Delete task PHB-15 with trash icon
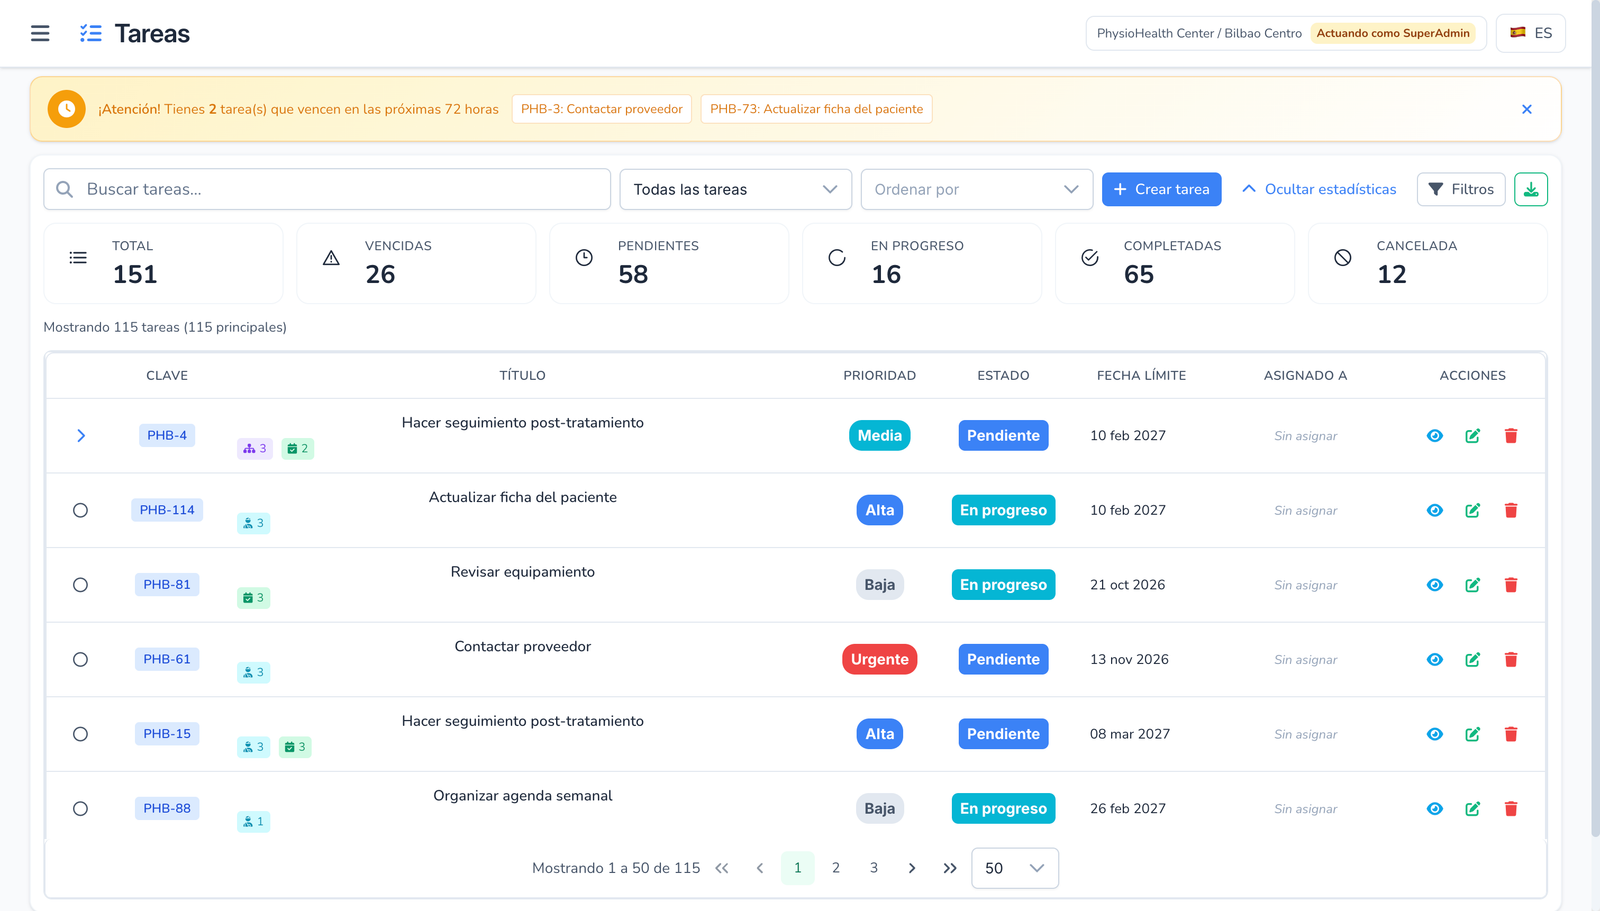This screenshot has height=911, width=1600. point(1510,734)
